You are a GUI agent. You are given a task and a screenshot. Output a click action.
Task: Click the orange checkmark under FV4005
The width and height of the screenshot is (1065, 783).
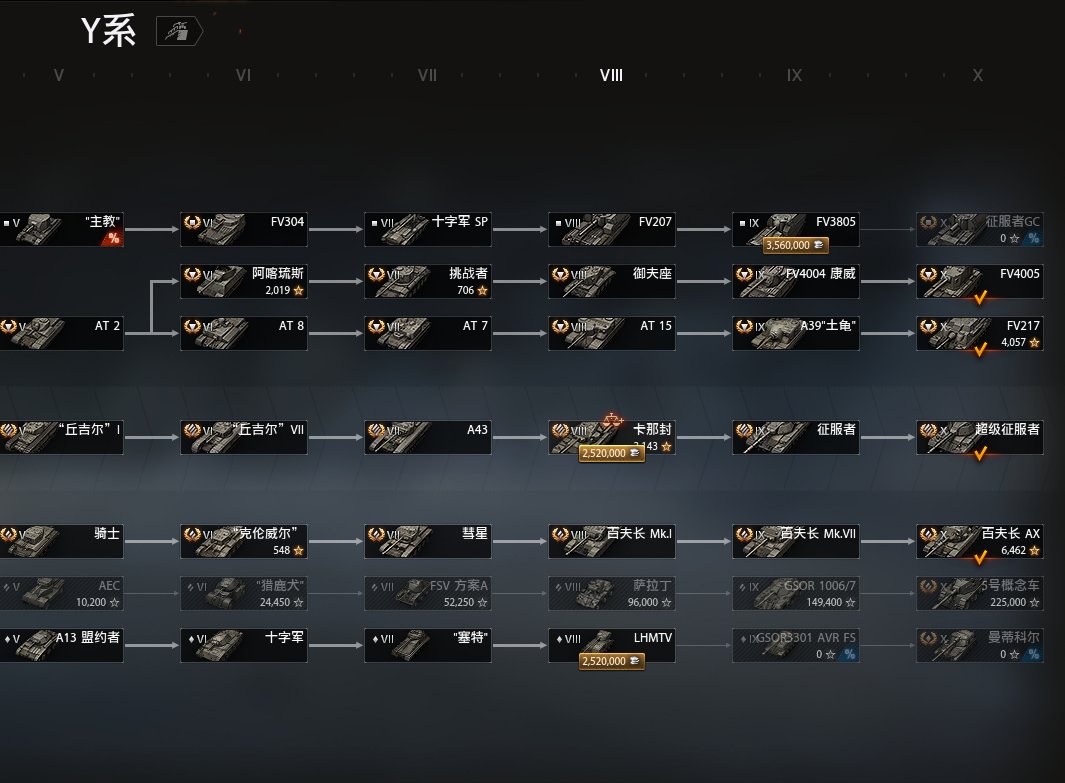point(980,297)
